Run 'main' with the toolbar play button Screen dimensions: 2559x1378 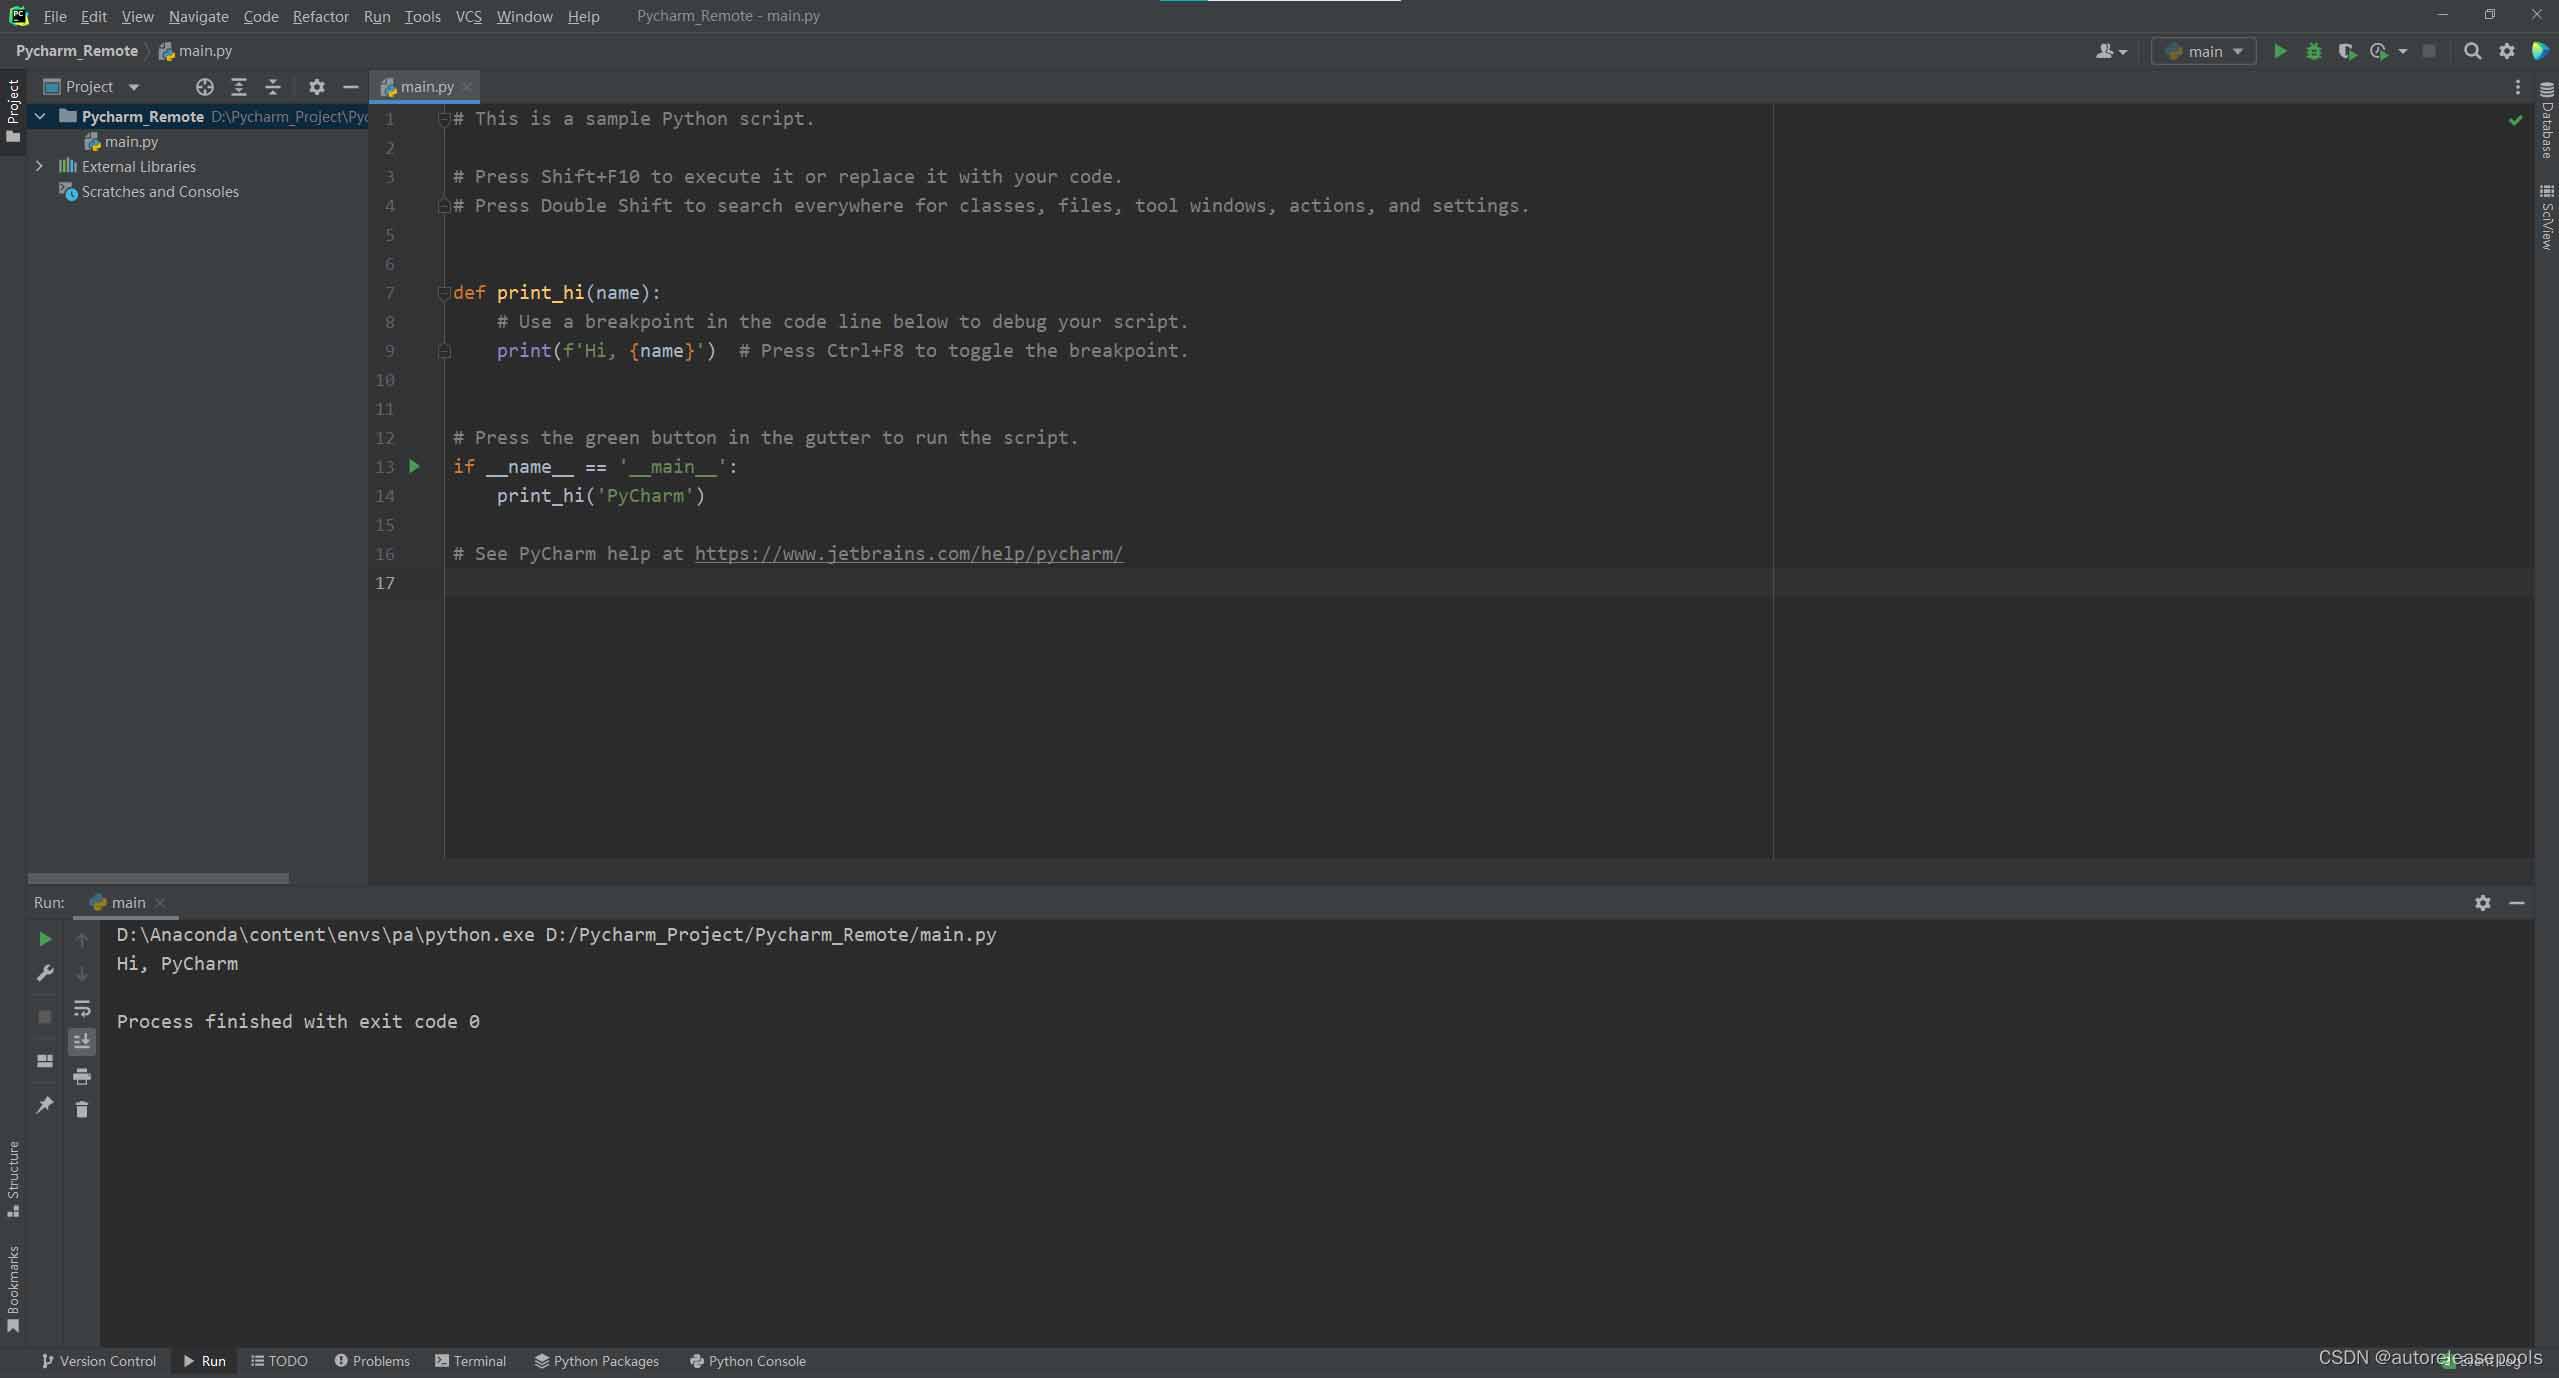coord(2280,51)
